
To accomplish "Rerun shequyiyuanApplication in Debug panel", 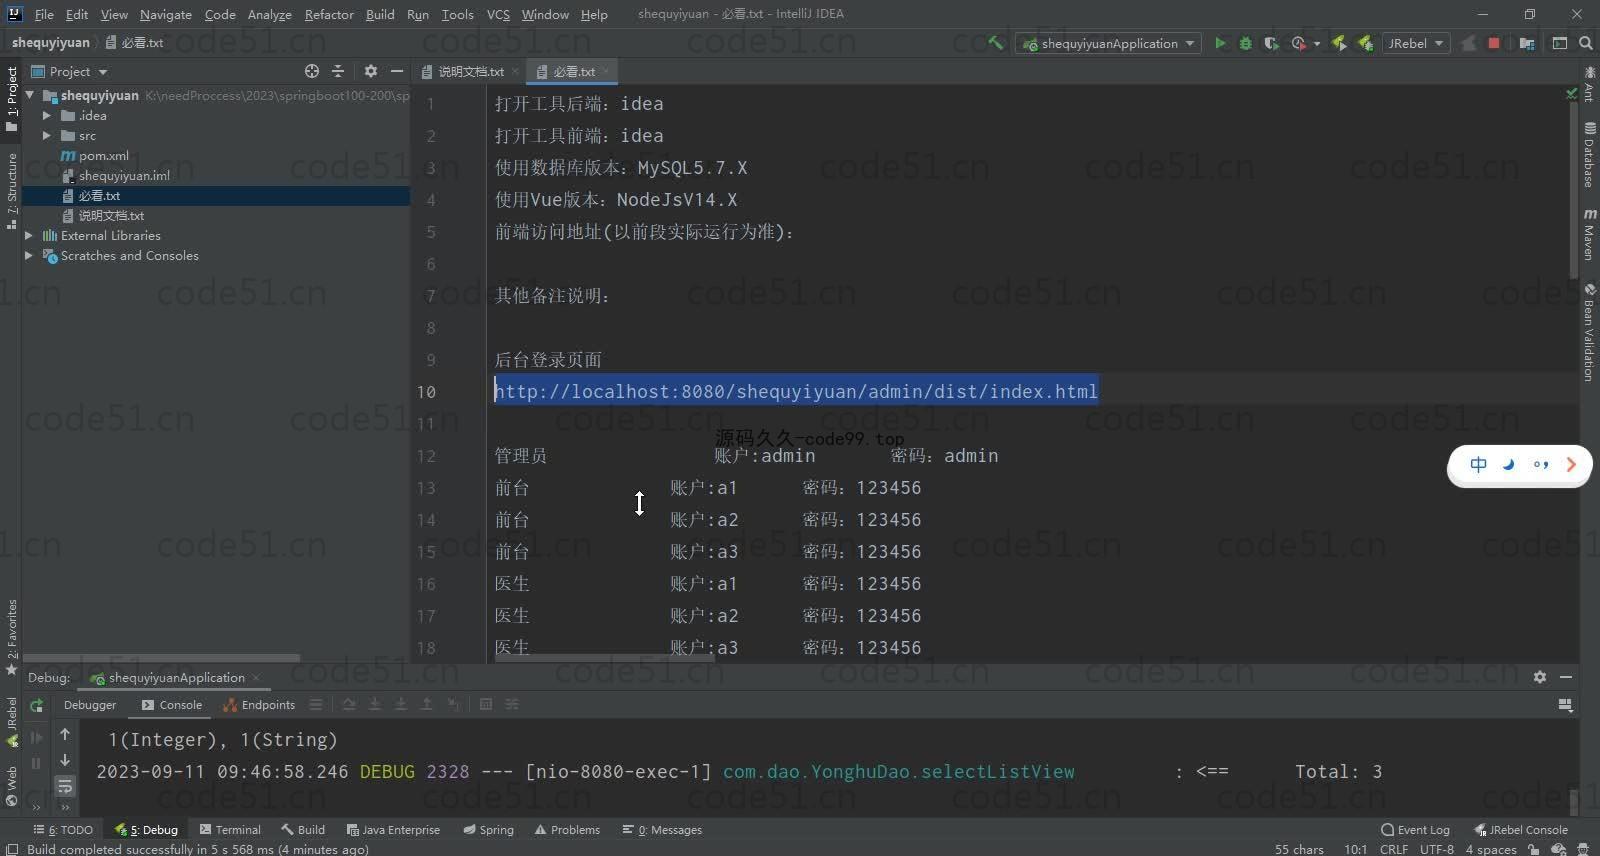I will click(37, 705).
